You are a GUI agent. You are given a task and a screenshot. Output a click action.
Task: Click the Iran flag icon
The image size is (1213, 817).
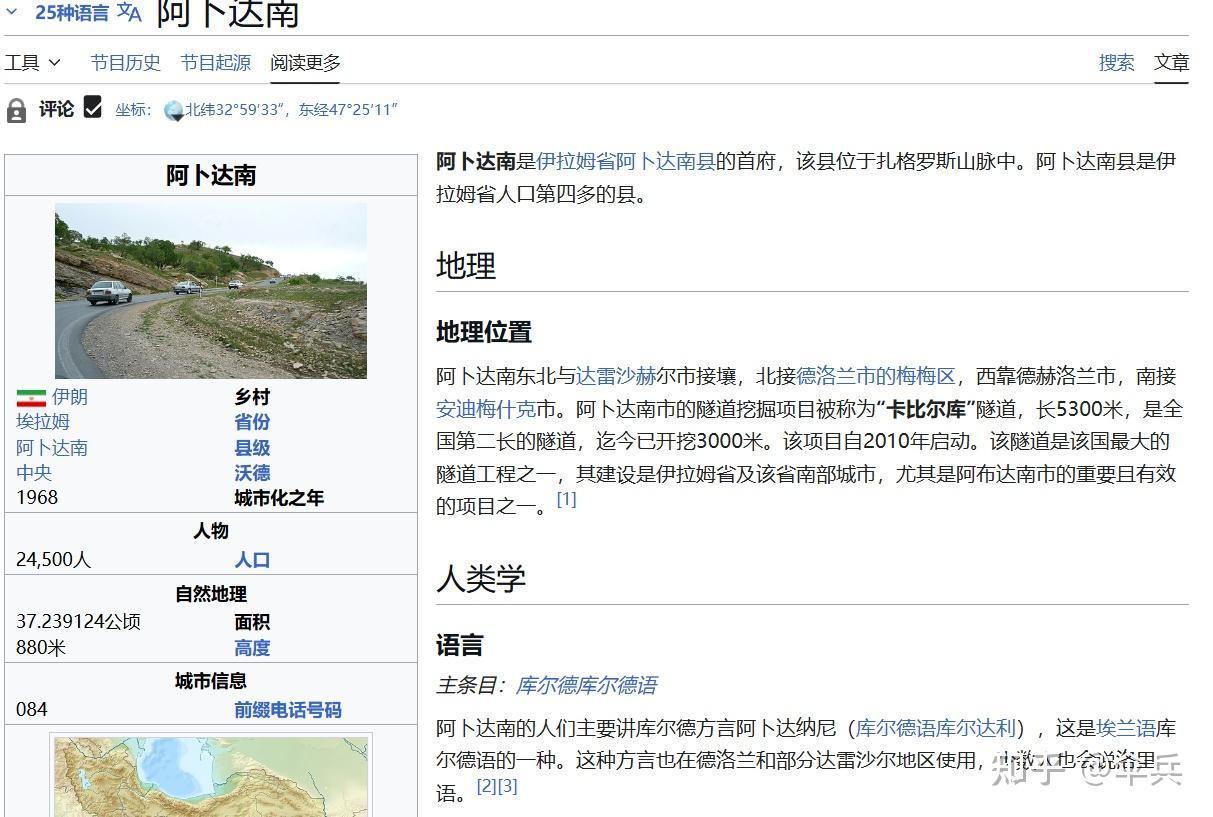[31, 397]
